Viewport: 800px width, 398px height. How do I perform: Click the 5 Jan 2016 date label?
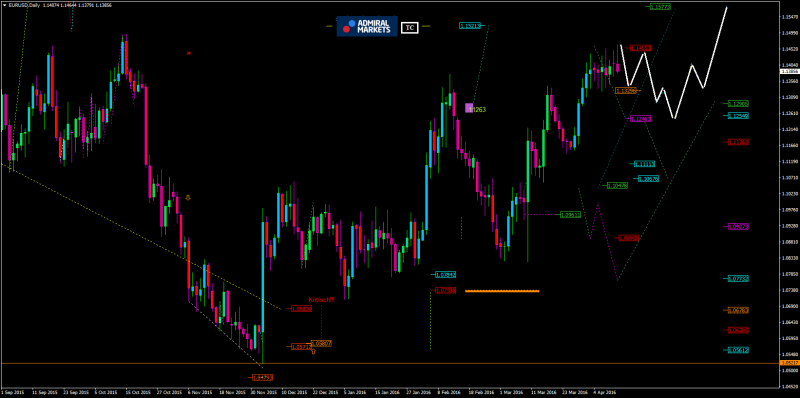354,393
